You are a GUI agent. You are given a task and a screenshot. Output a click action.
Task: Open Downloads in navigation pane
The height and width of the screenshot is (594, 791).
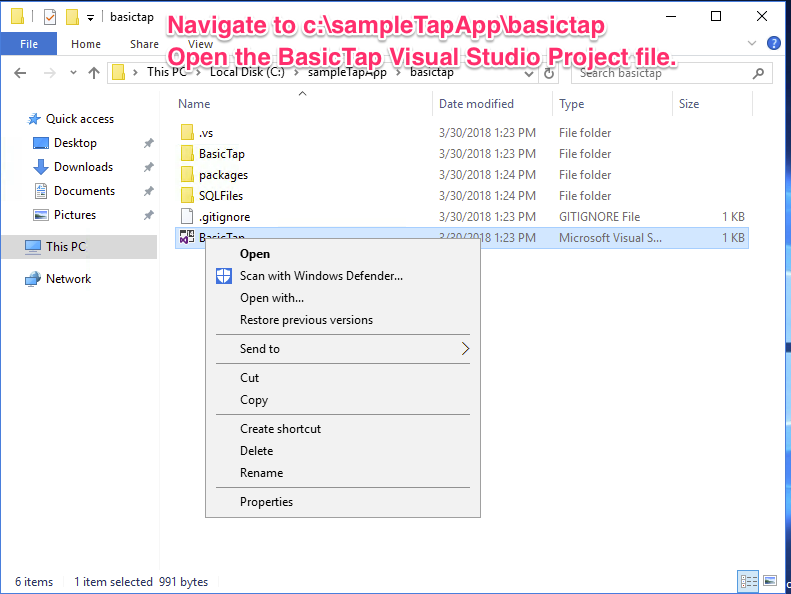tap(83, 167)
